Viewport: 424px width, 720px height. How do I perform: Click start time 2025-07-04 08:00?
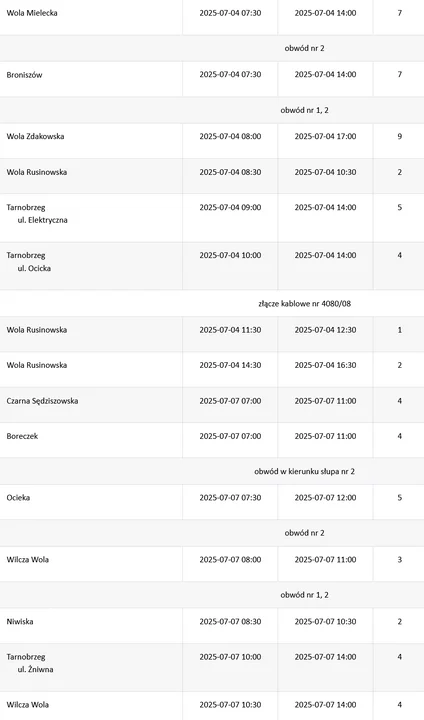[230, 136]
